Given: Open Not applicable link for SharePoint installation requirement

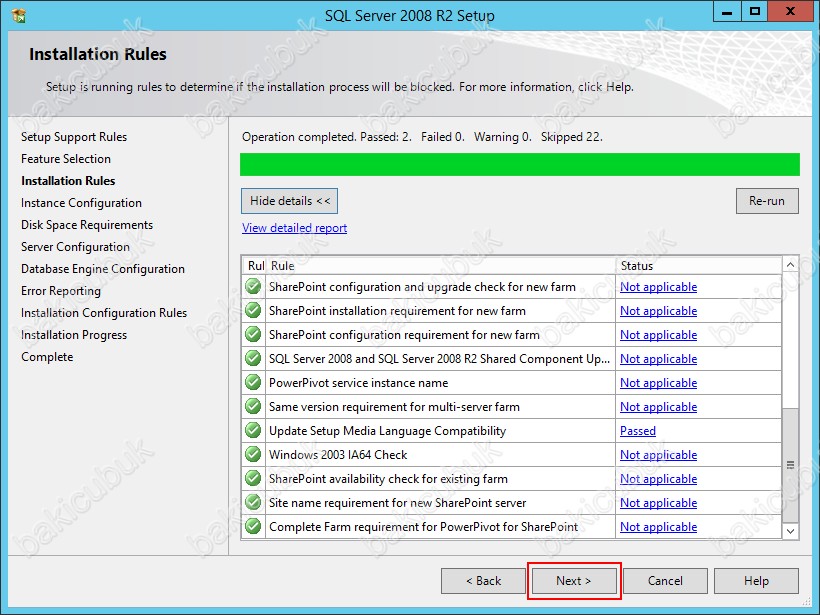Looking at the screenshot, I should (658, 311).
